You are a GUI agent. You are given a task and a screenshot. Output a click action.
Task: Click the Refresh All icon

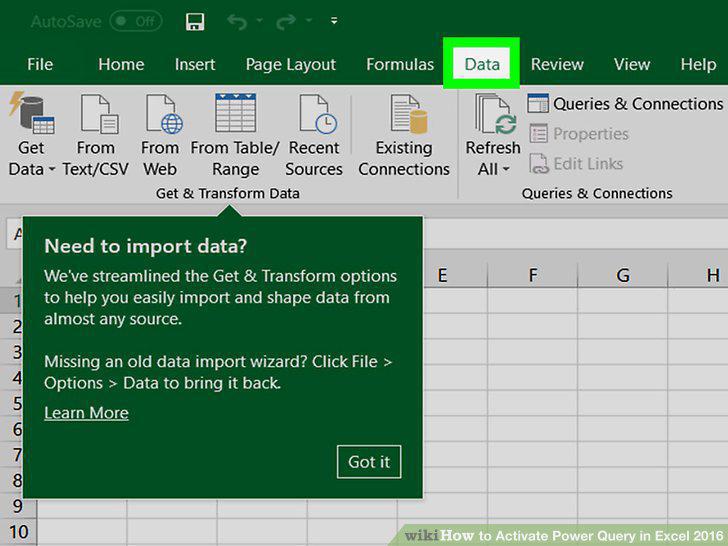[495, 114]
